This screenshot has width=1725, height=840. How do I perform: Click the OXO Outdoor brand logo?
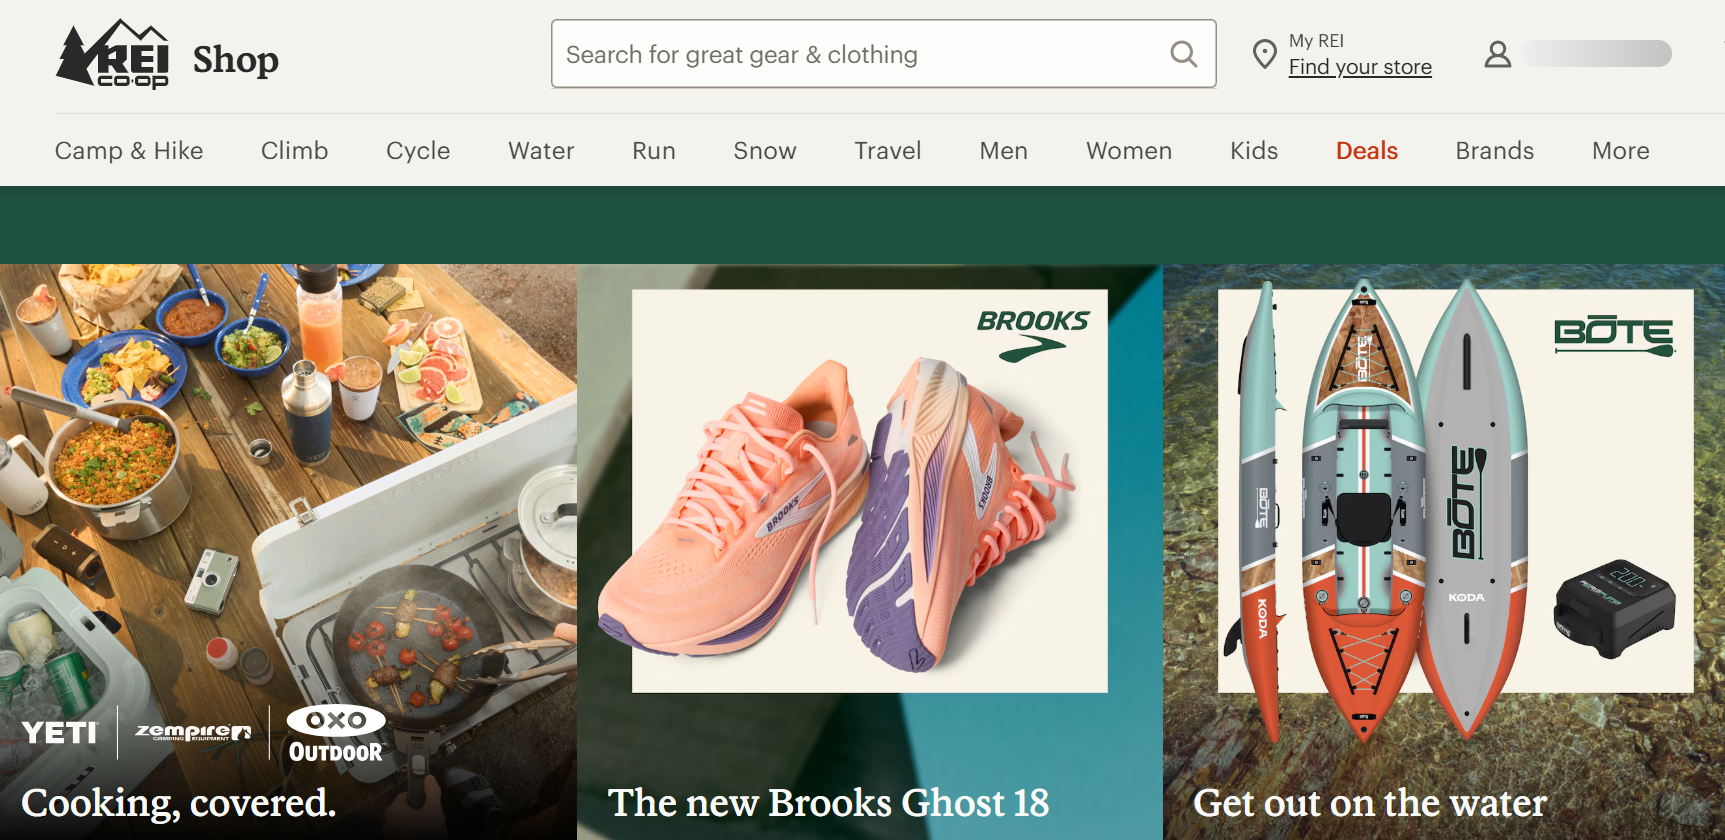tap(336, 735)
